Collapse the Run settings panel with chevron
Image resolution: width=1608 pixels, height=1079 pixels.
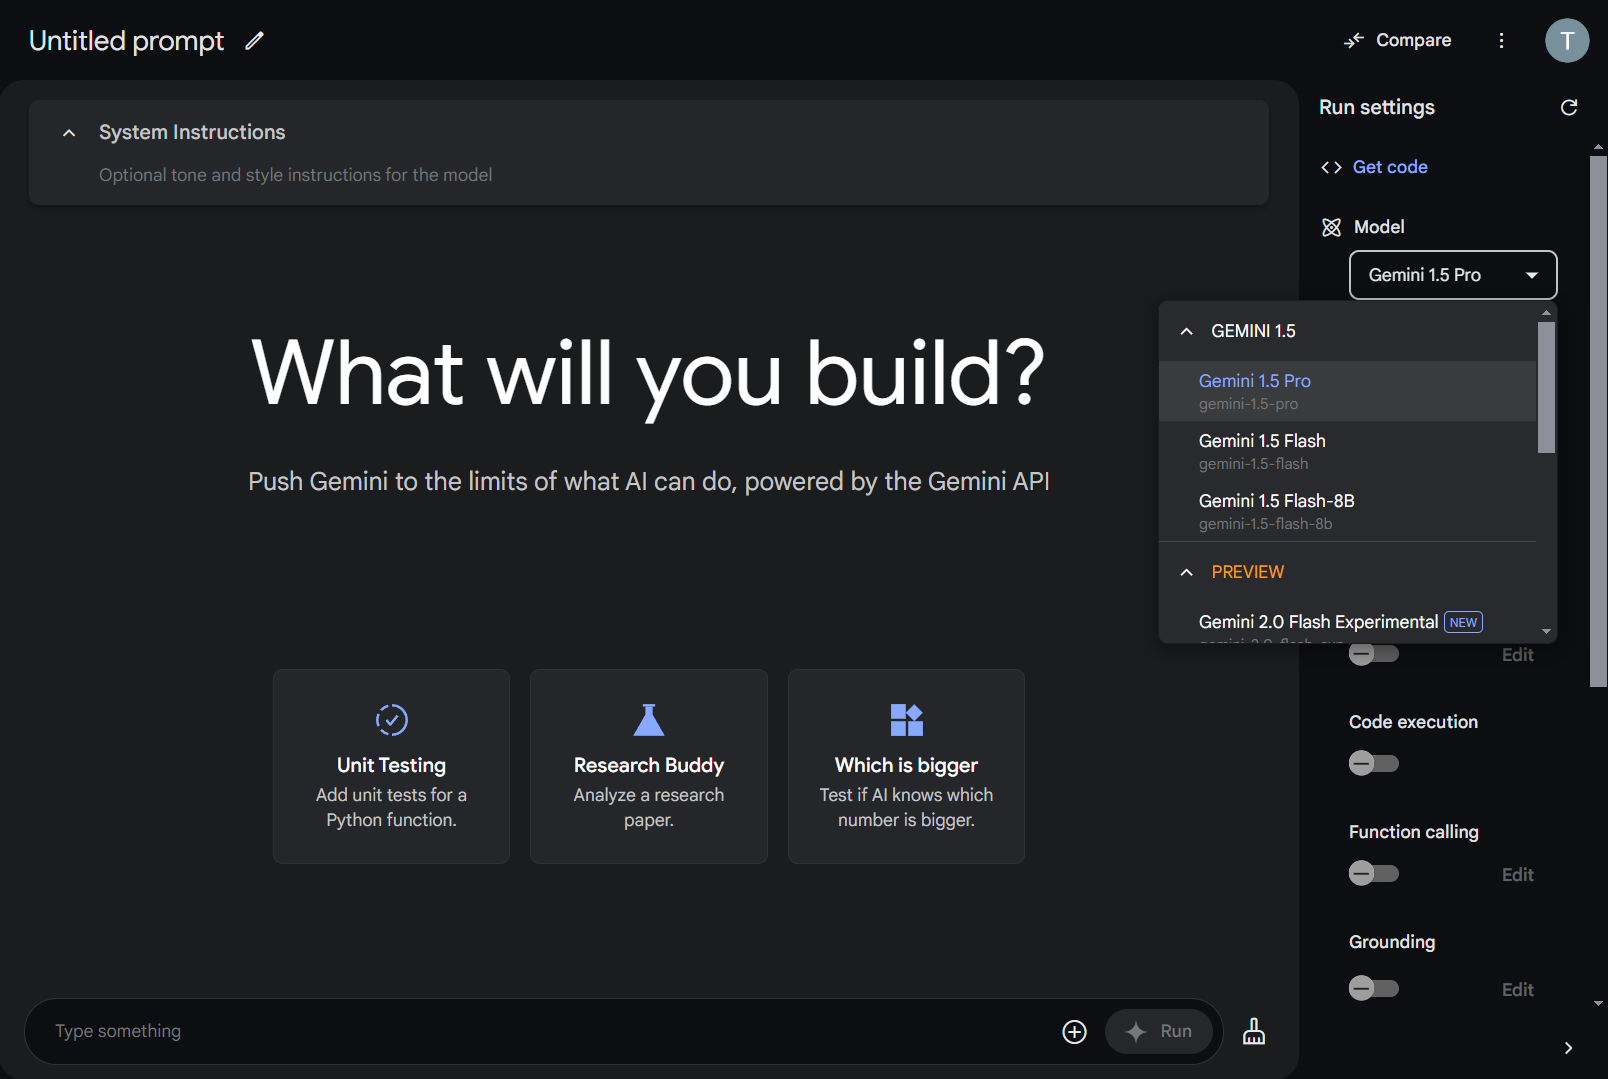(1568, 1048)
